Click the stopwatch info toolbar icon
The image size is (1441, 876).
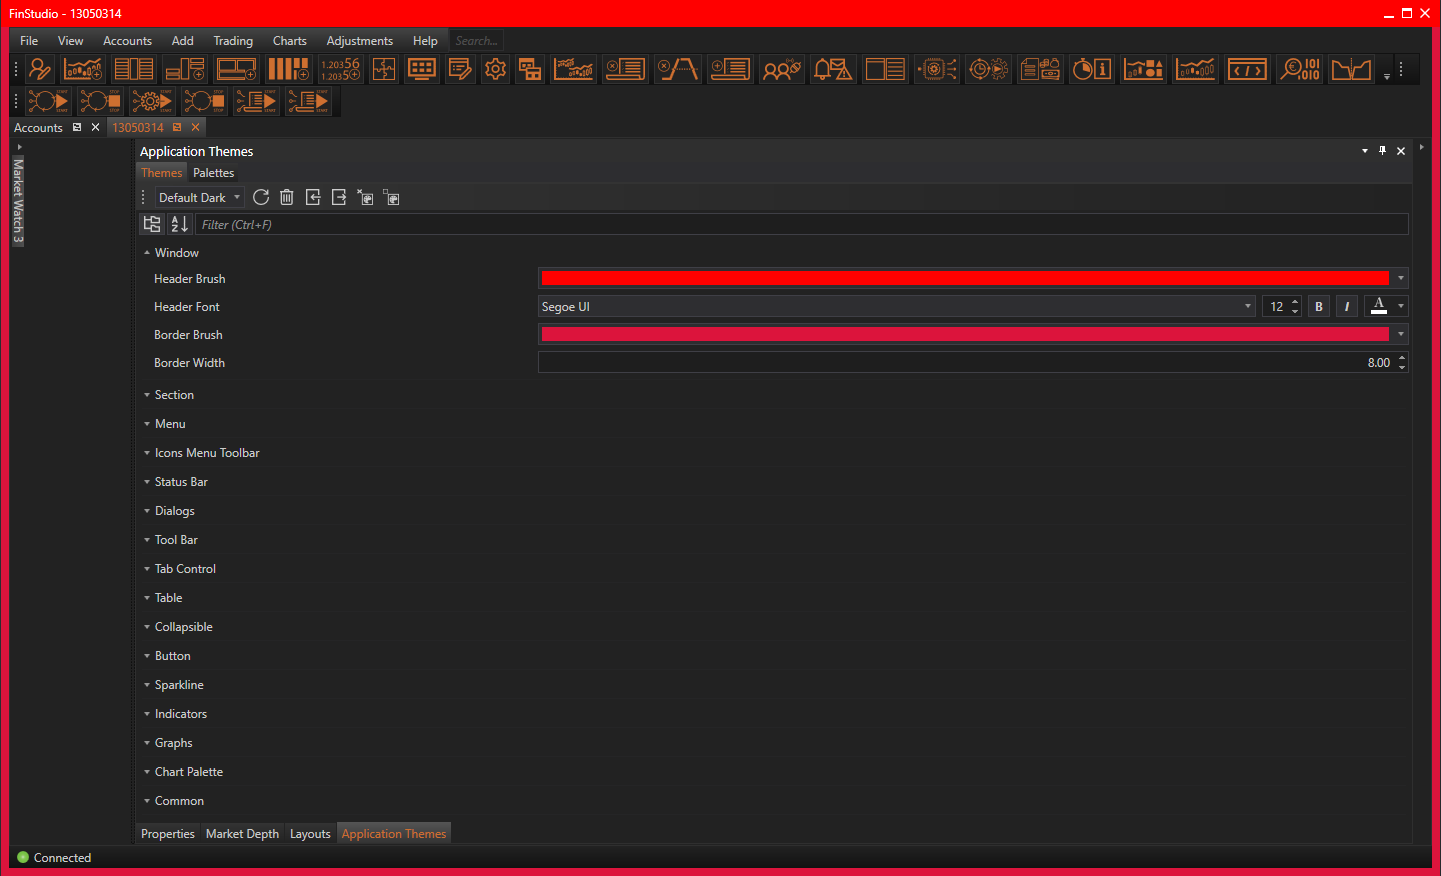1091,69
